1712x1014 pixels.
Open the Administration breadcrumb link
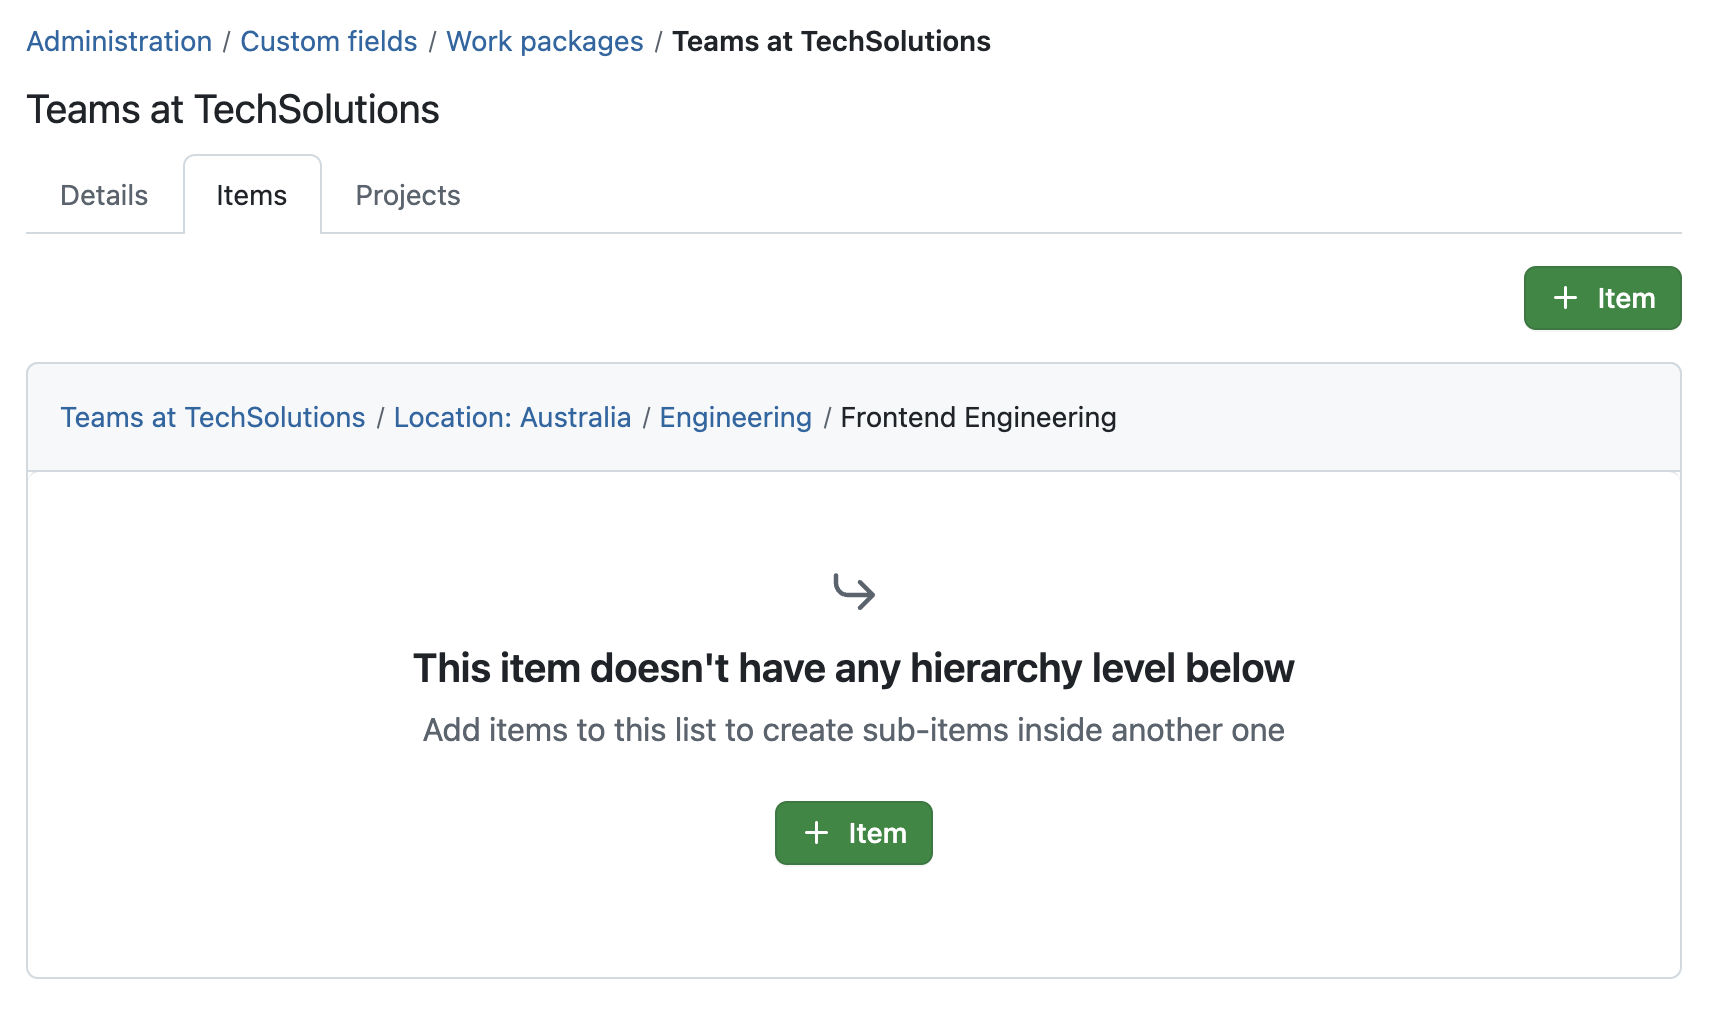point(118,41)
